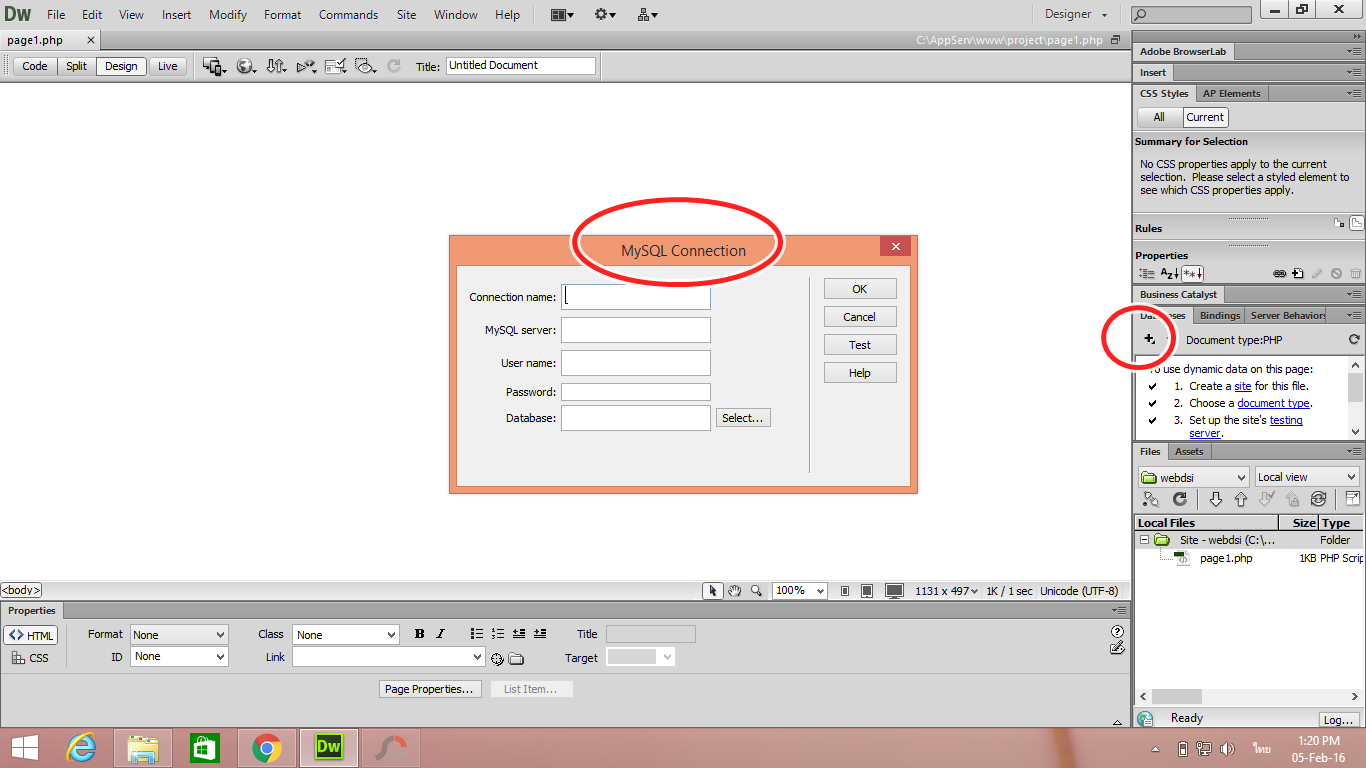This screenshot has height=768, width=1366.
Task: Show only set properties in CSS panel
Action: (1192, 273)
